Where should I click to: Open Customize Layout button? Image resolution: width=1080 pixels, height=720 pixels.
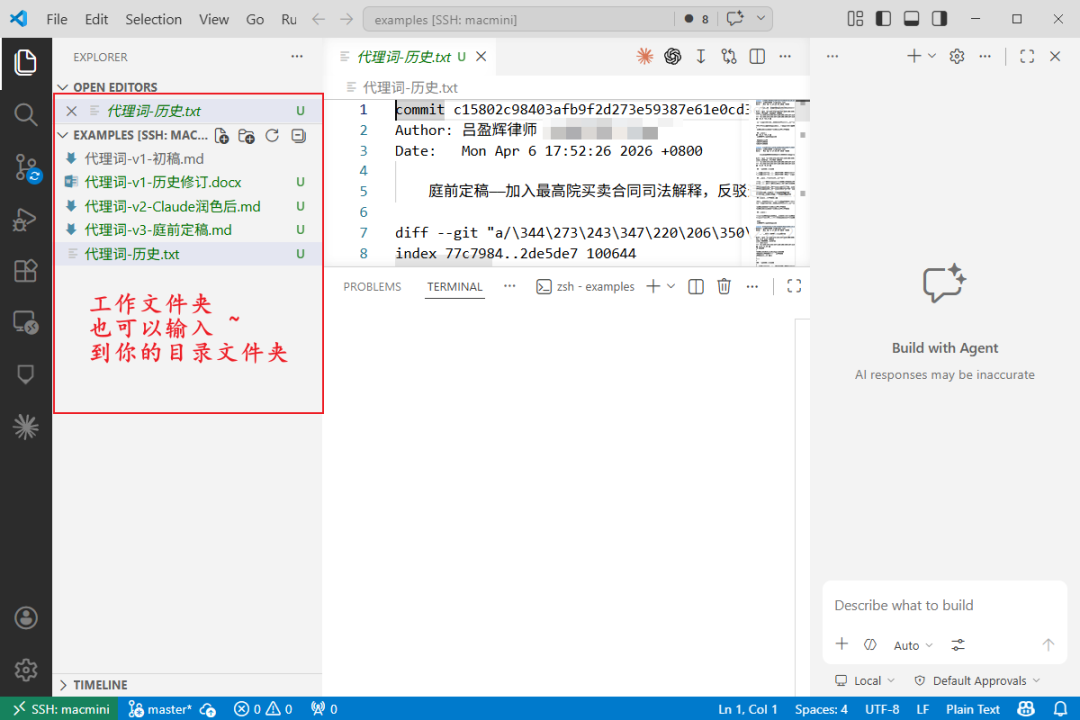pyautogui.click(x=855, y=19)
